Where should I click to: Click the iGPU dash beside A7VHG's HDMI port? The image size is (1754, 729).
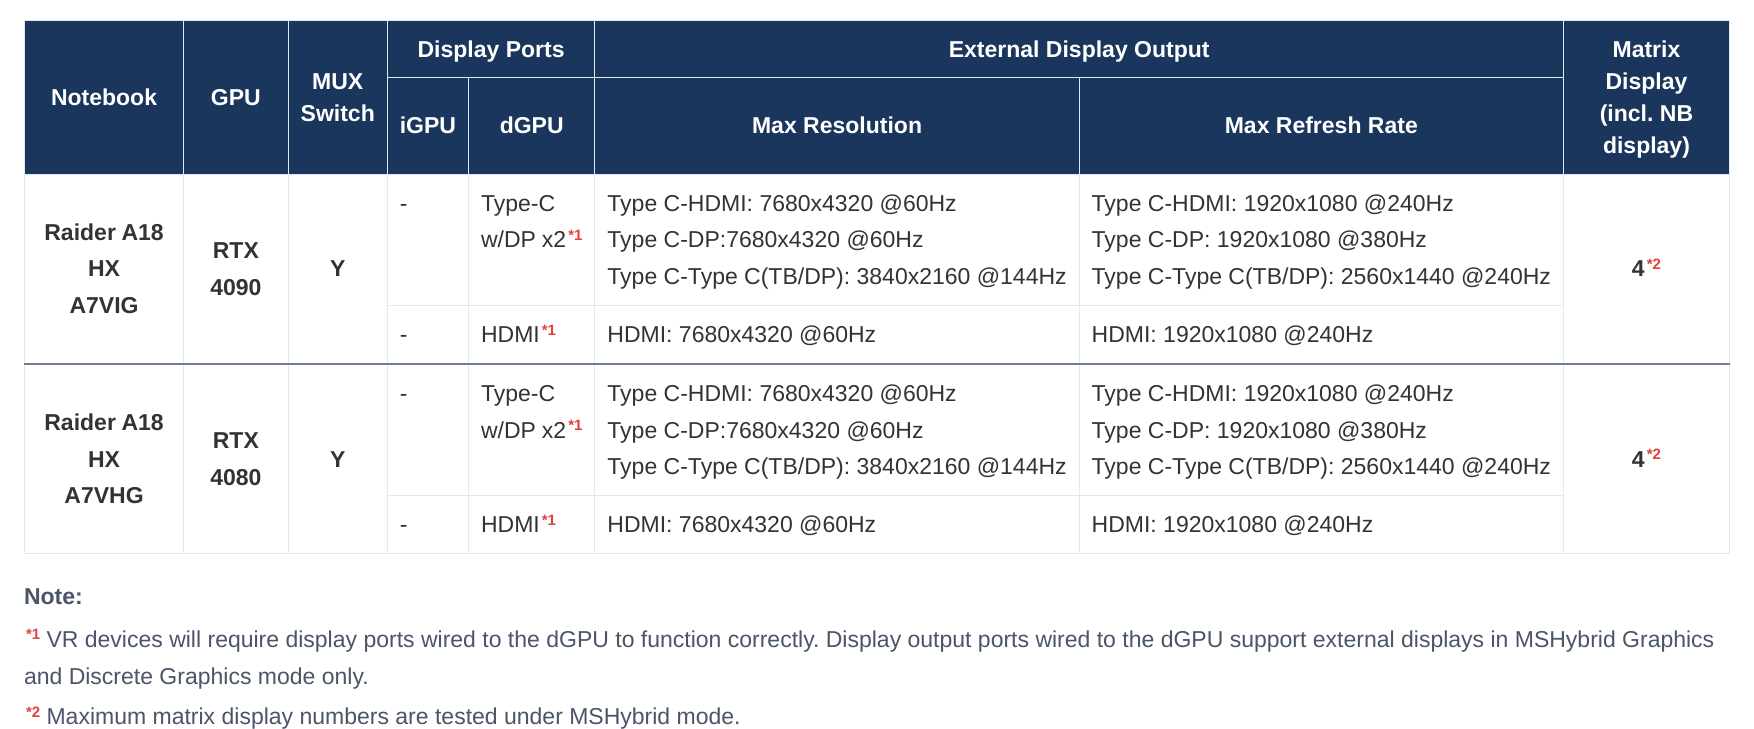[x=404, y=524]
